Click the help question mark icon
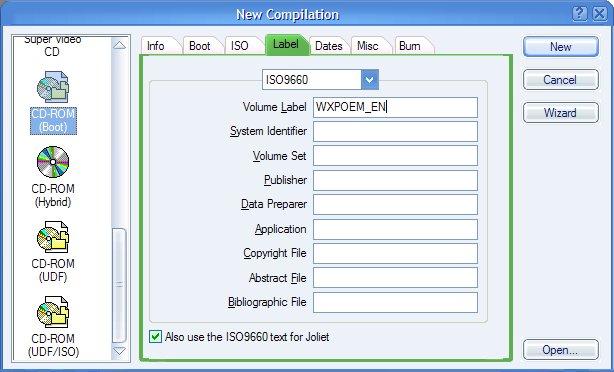 pyautogui.click(x=579, y=14)
